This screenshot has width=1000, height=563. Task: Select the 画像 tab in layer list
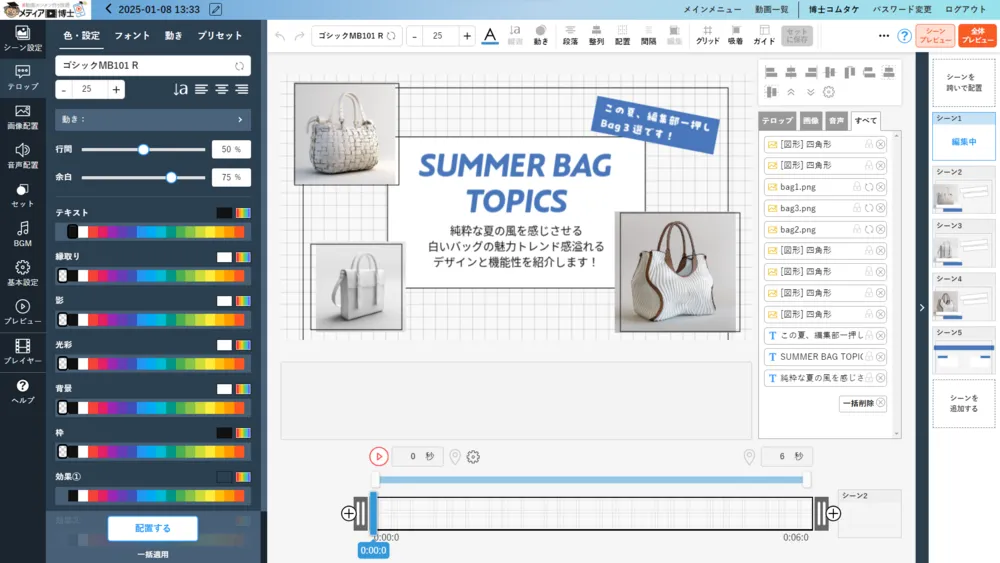(x=811, y=121)
